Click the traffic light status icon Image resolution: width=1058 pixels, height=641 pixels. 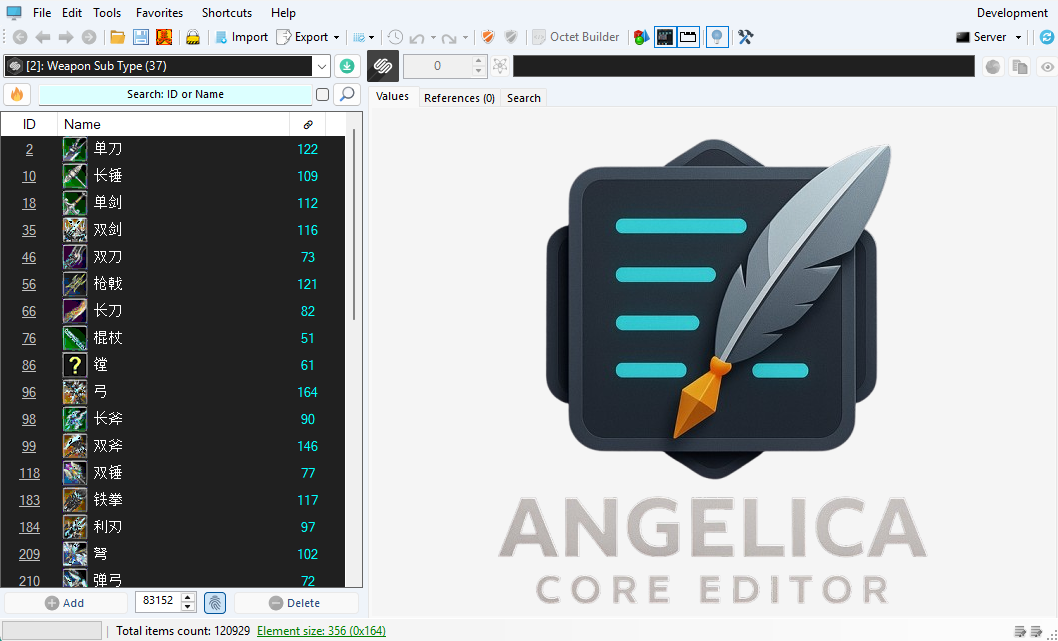point(641,37)
